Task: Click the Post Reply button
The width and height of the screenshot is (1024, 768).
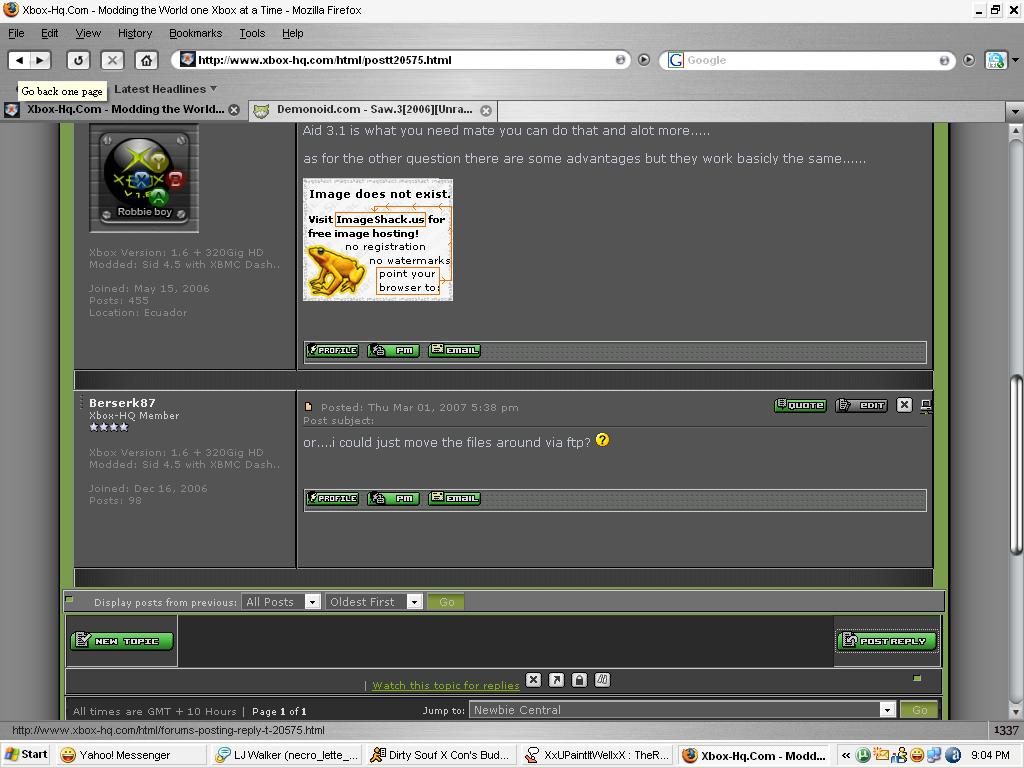Action: tap(886, 641)
